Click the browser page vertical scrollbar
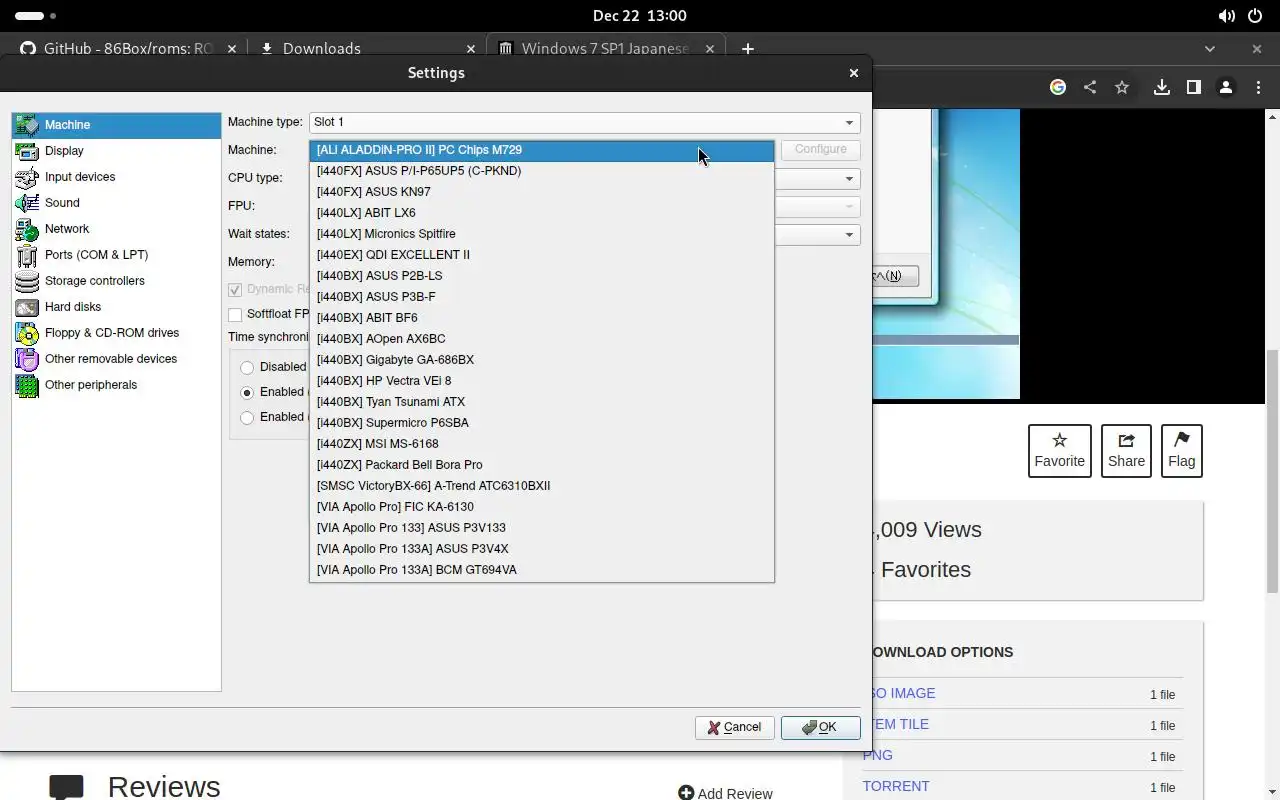 click(1272, 470)
